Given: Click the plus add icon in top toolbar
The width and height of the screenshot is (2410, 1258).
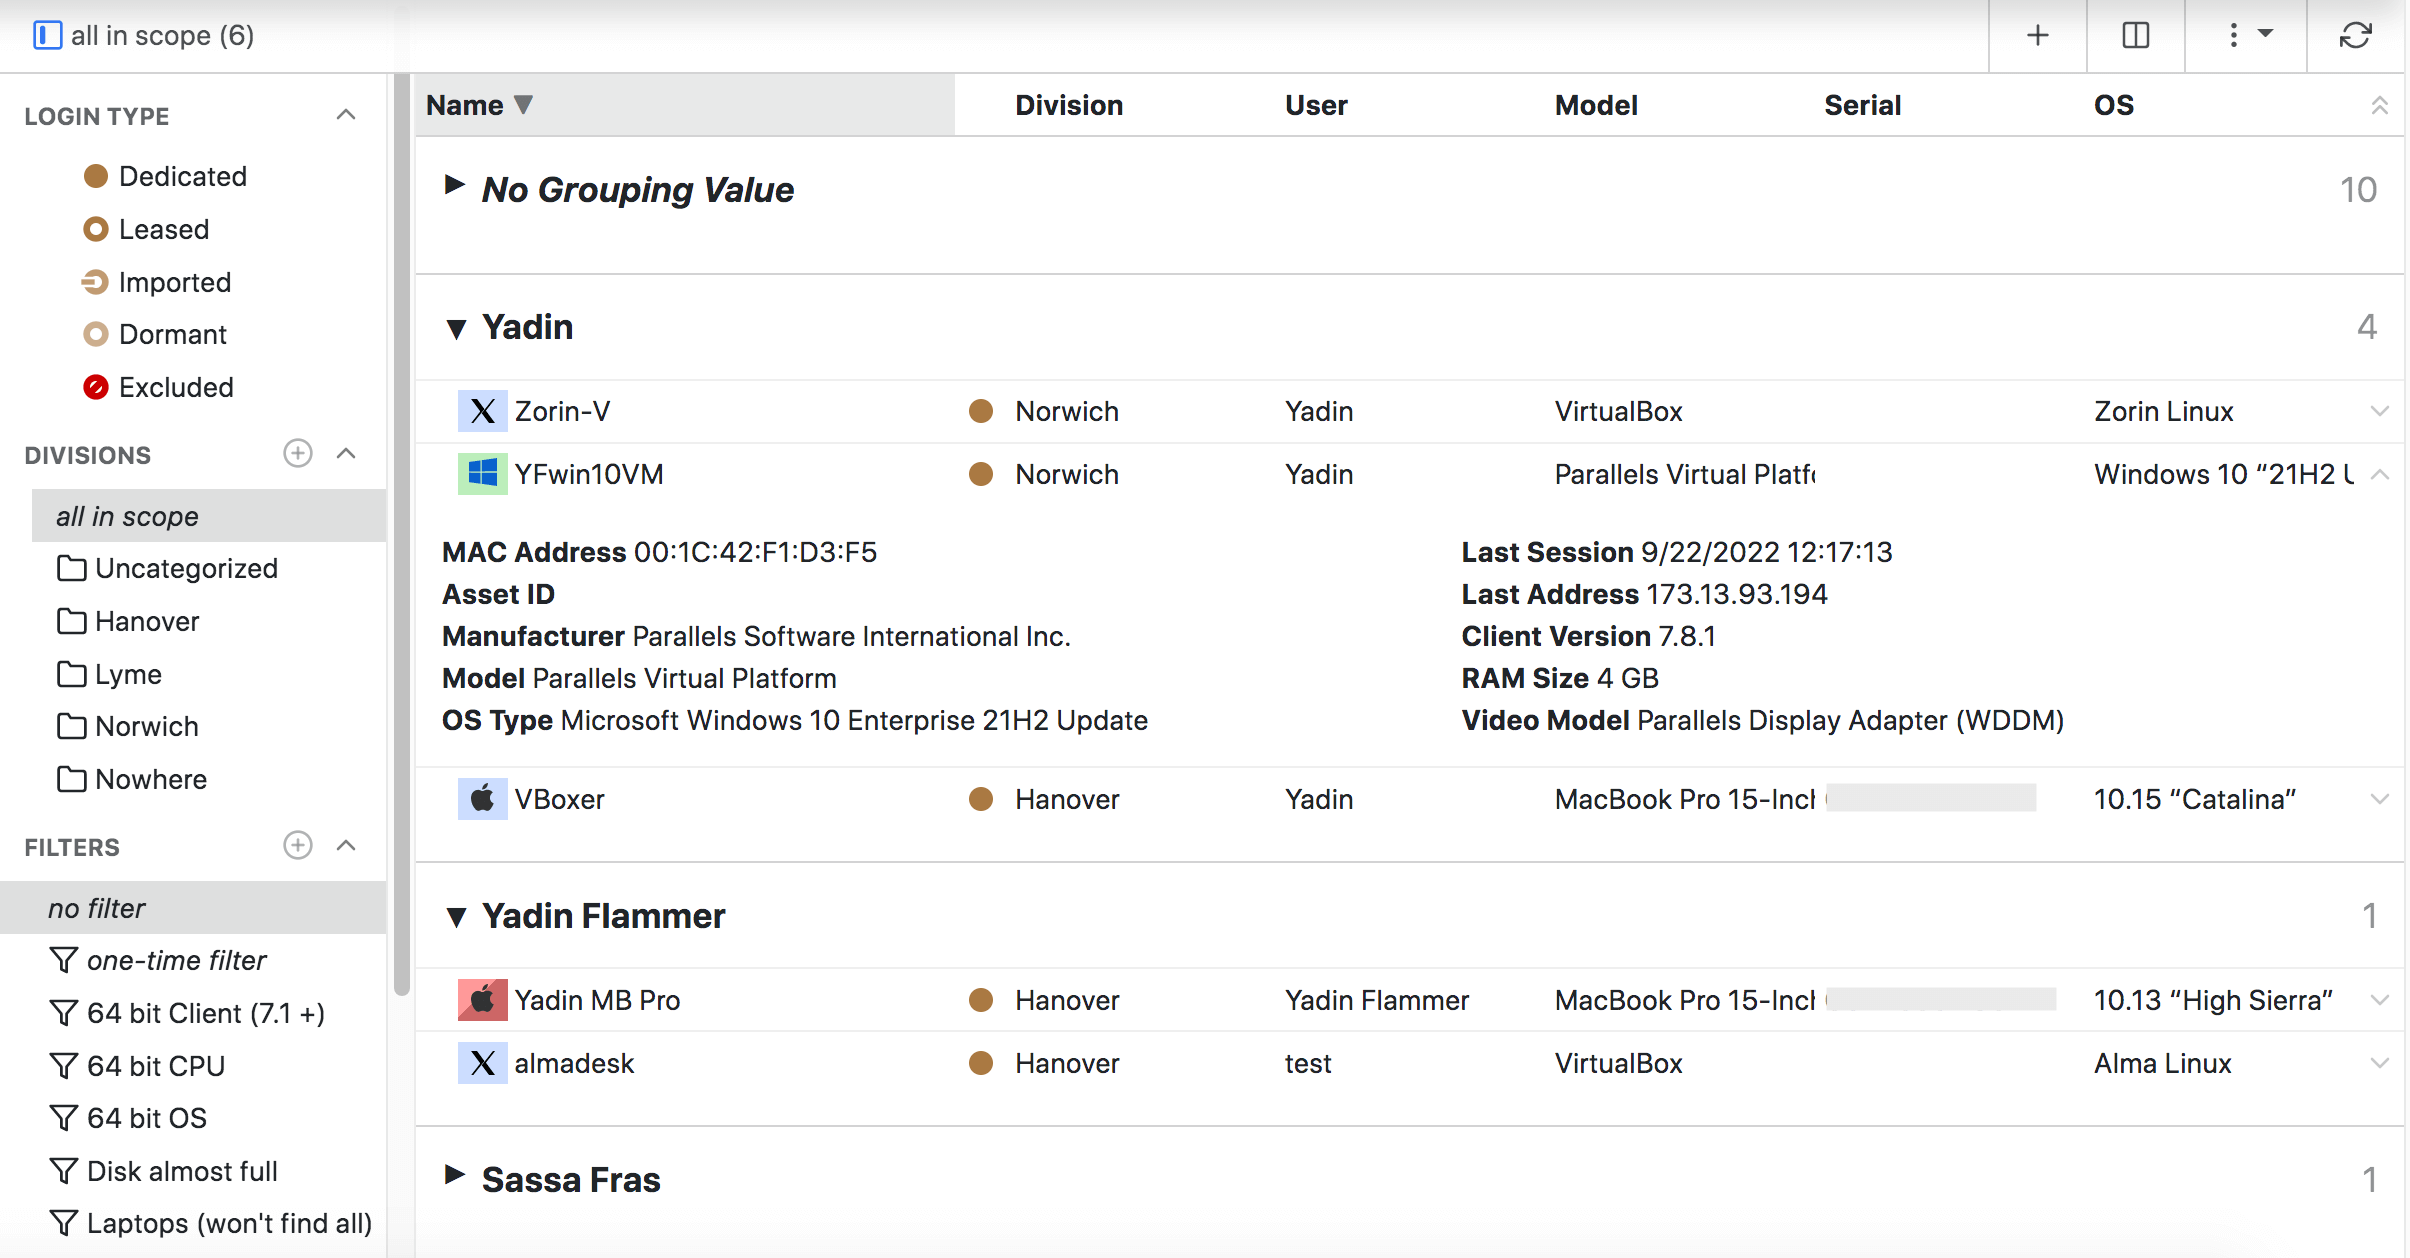Looking at the screenshot, I should pos(2037,36).
